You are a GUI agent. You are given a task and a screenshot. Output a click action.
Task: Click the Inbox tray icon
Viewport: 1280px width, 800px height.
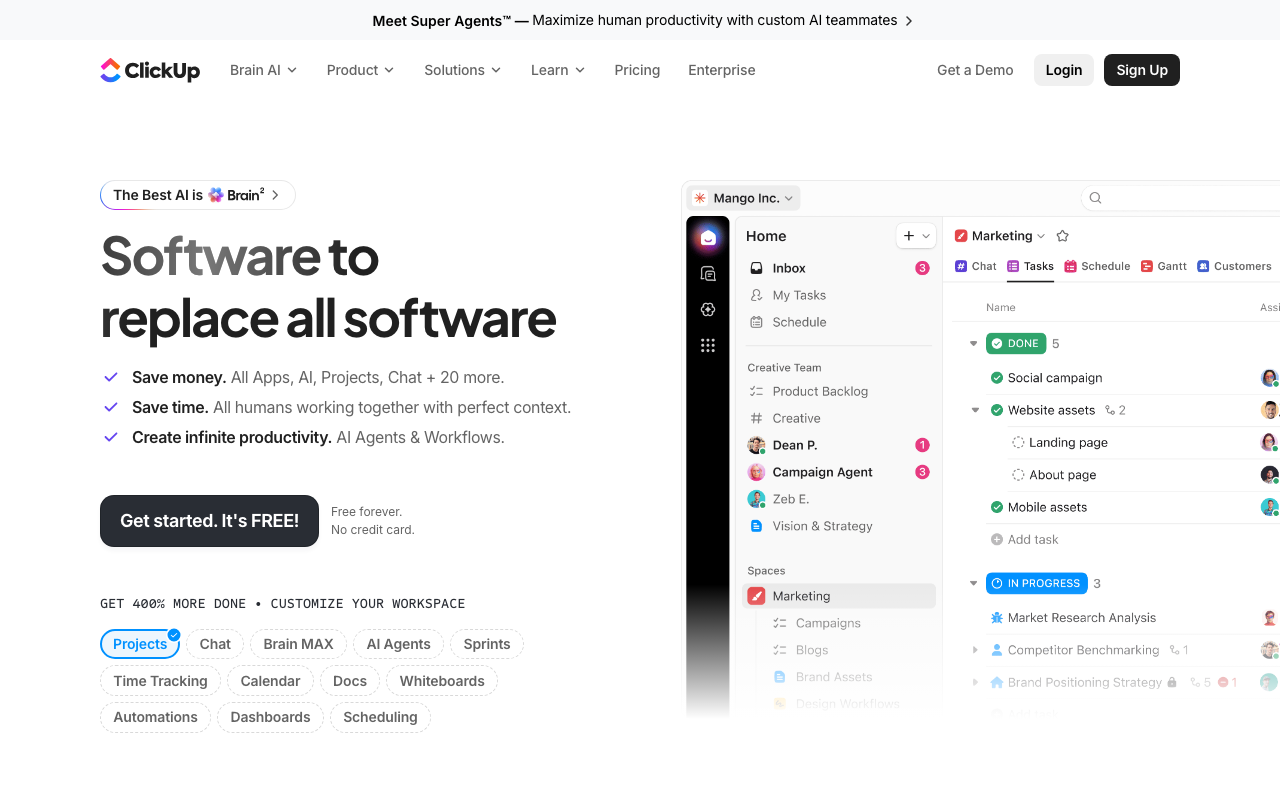(x=757, y=268)
